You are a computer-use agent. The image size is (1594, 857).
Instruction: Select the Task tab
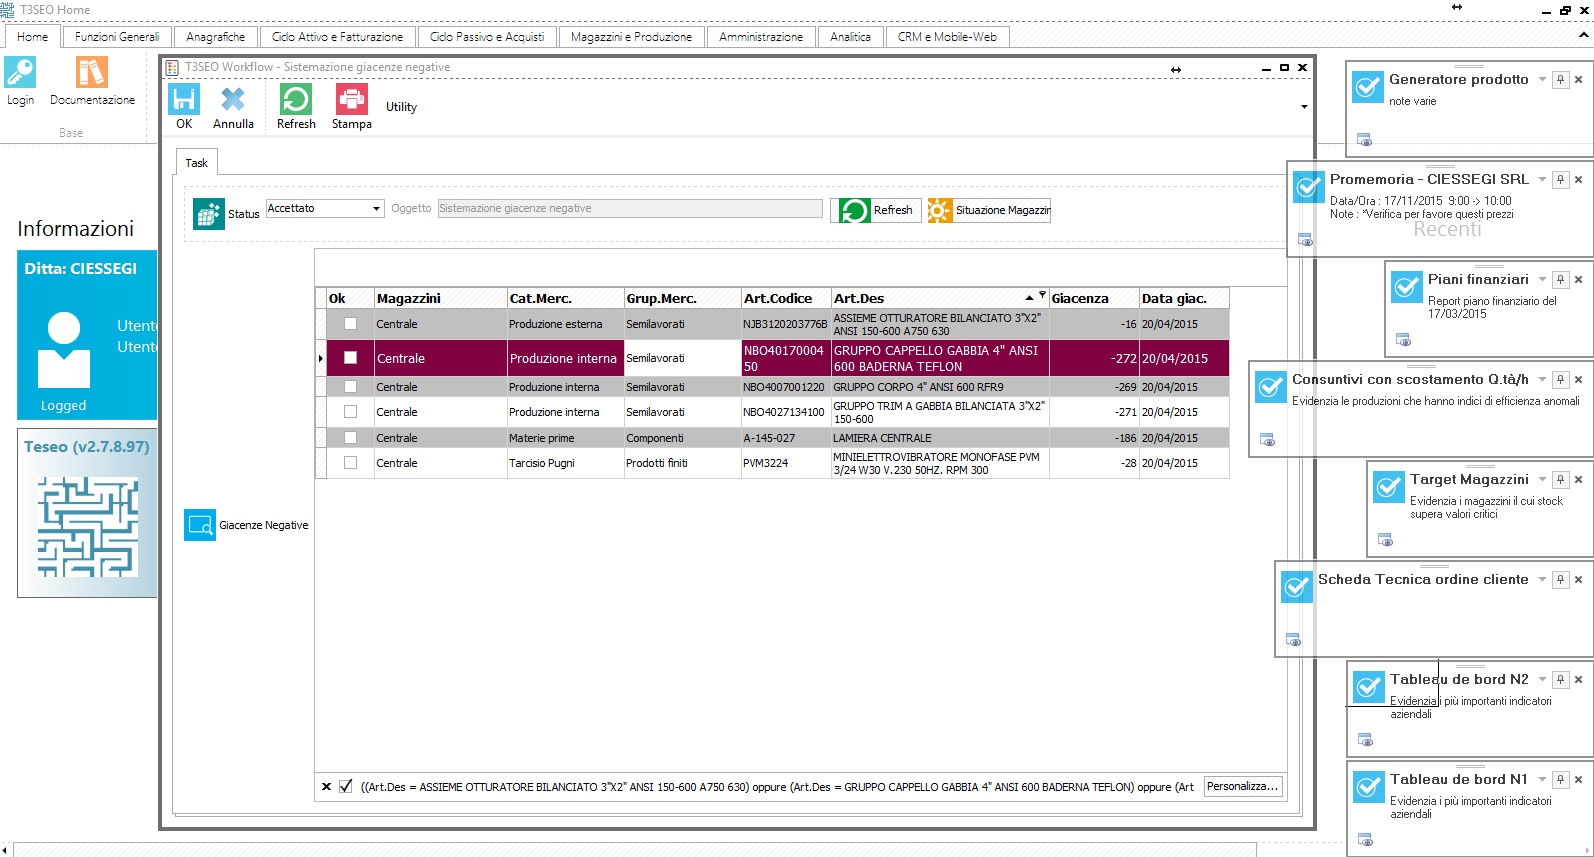tap(196, 163)
